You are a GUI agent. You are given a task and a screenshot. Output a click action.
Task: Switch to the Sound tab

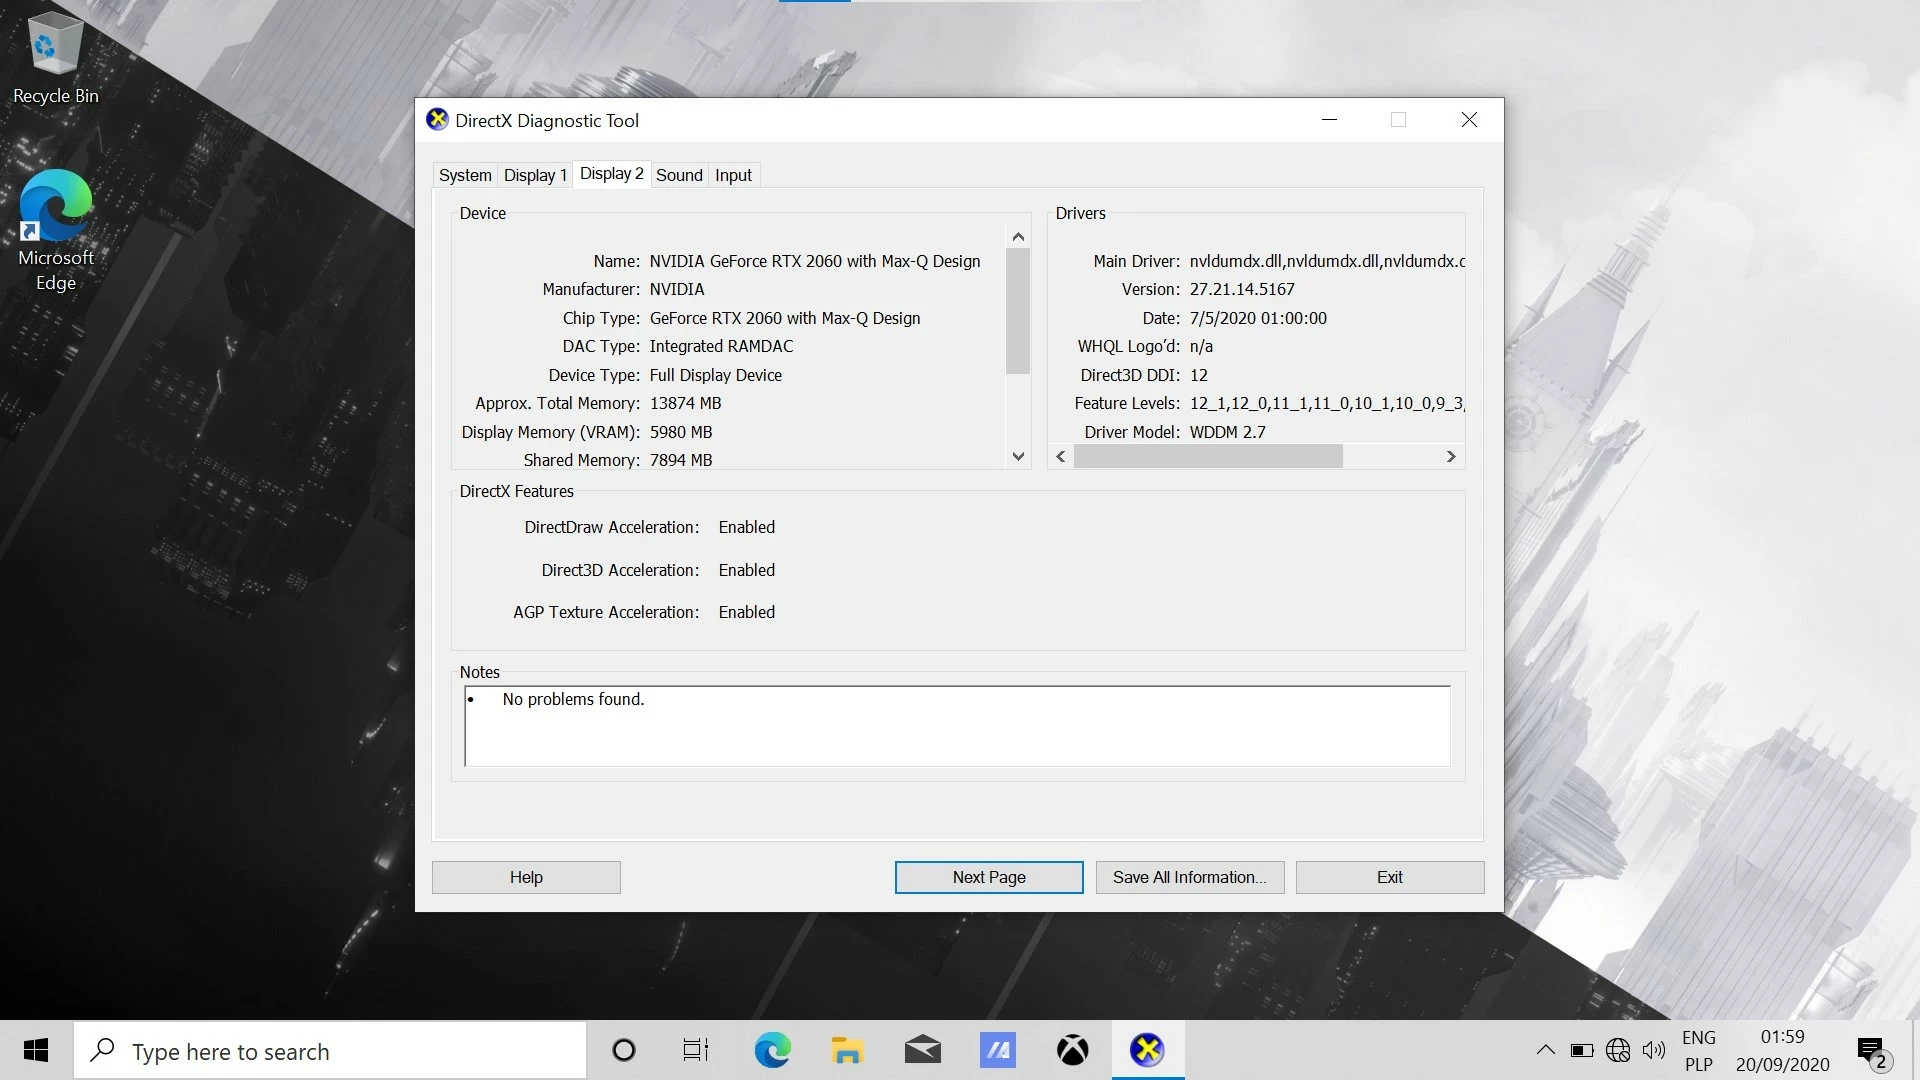pos(679,175)
